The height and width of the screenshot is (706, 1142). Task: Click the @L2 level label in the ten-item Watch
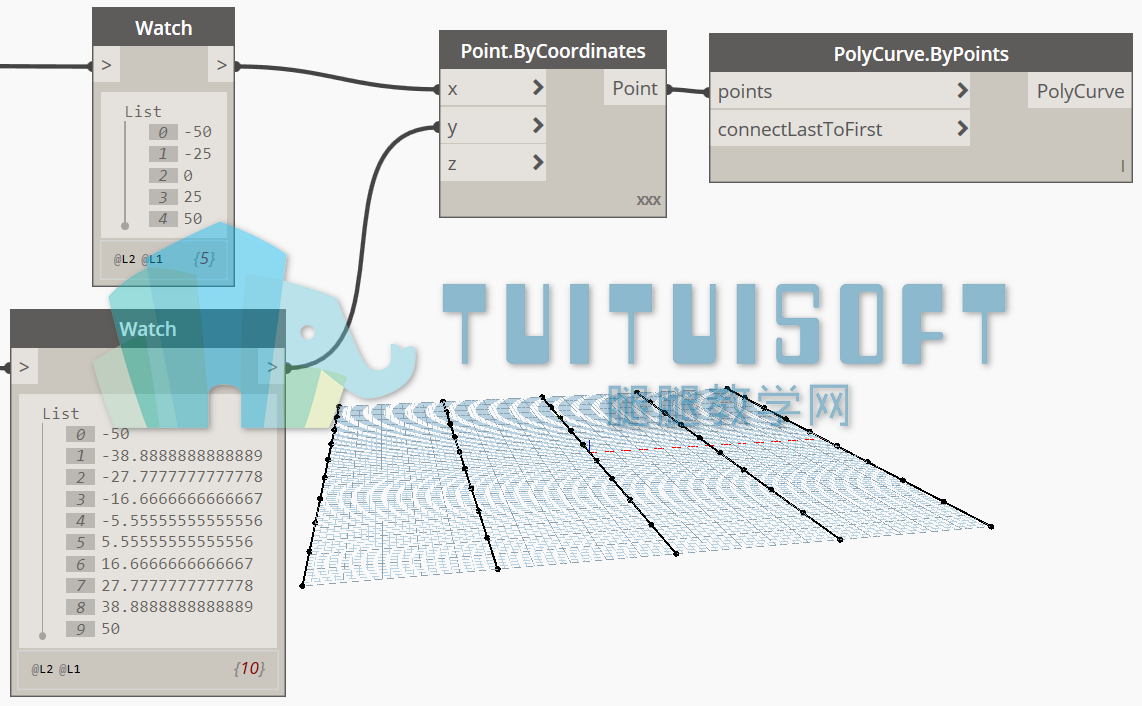point(42,669)
